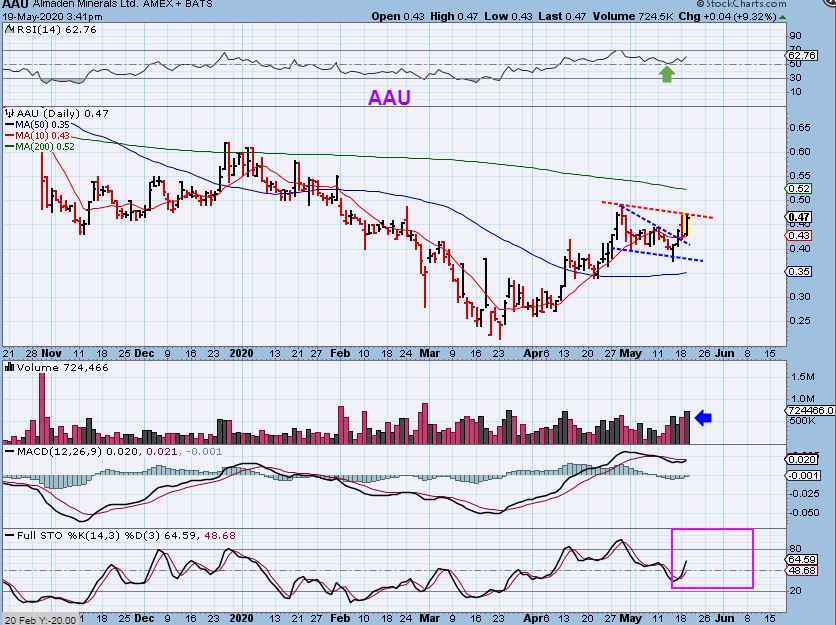This screenshot has height=625, width=836.
Task: Click the Low 0.43 value
Action: coord(508,17)
